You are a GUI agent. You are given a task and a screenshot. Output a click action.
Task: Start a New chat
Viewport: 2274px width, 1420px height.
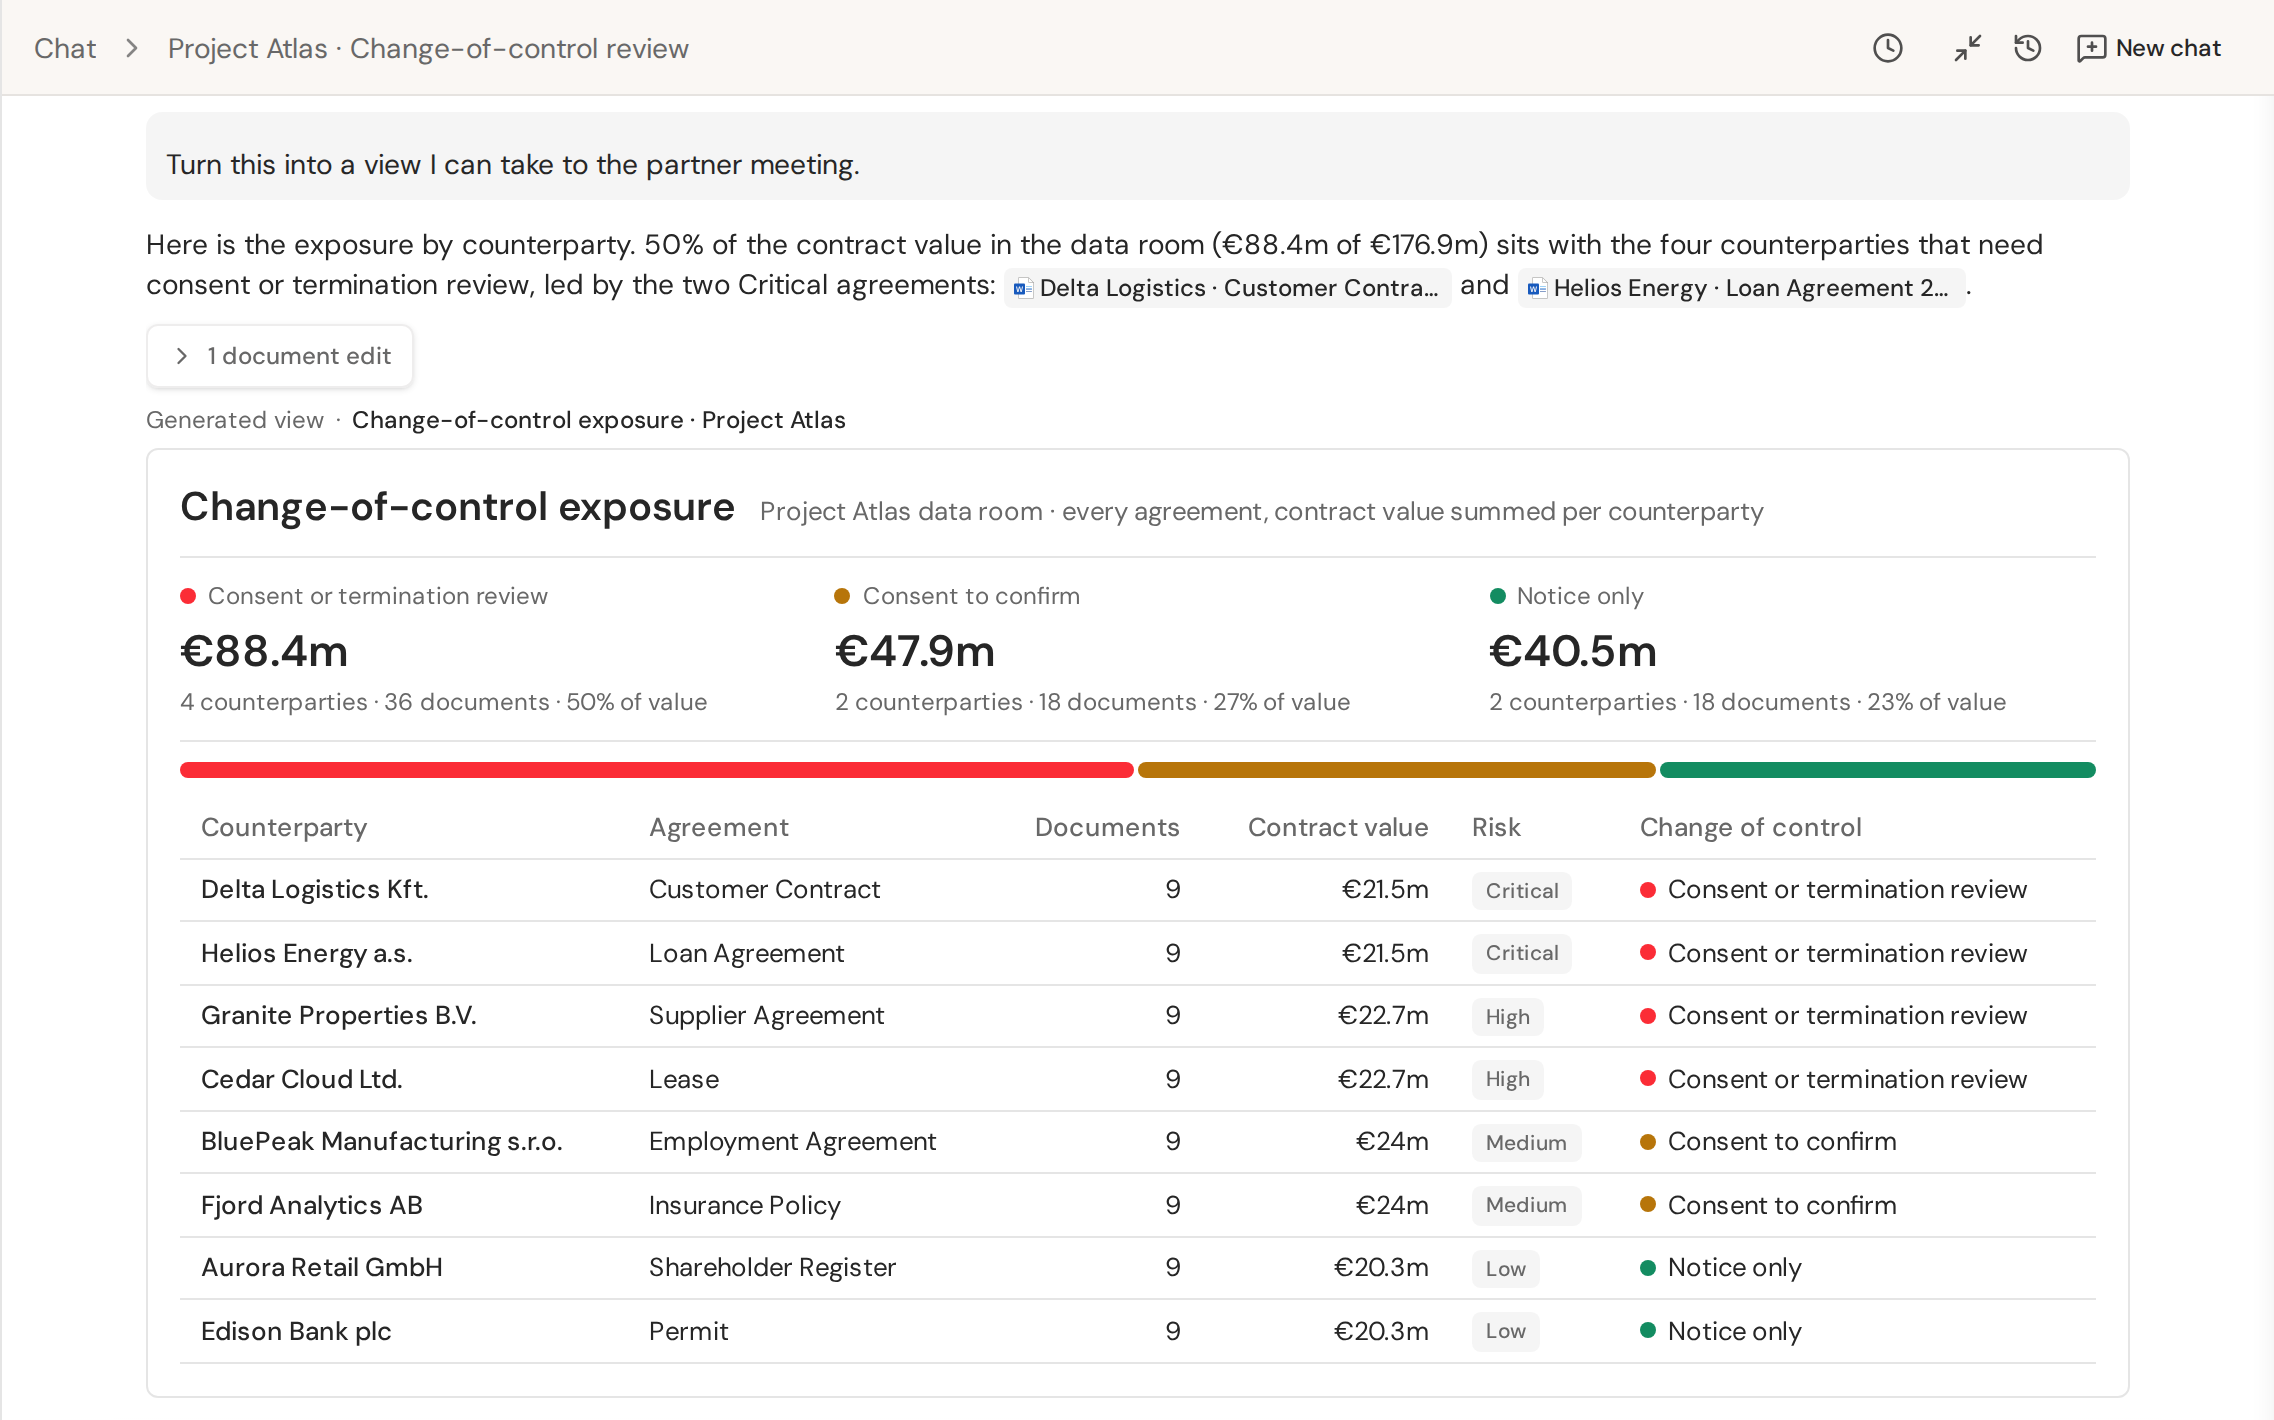[x=2149, y=48]
